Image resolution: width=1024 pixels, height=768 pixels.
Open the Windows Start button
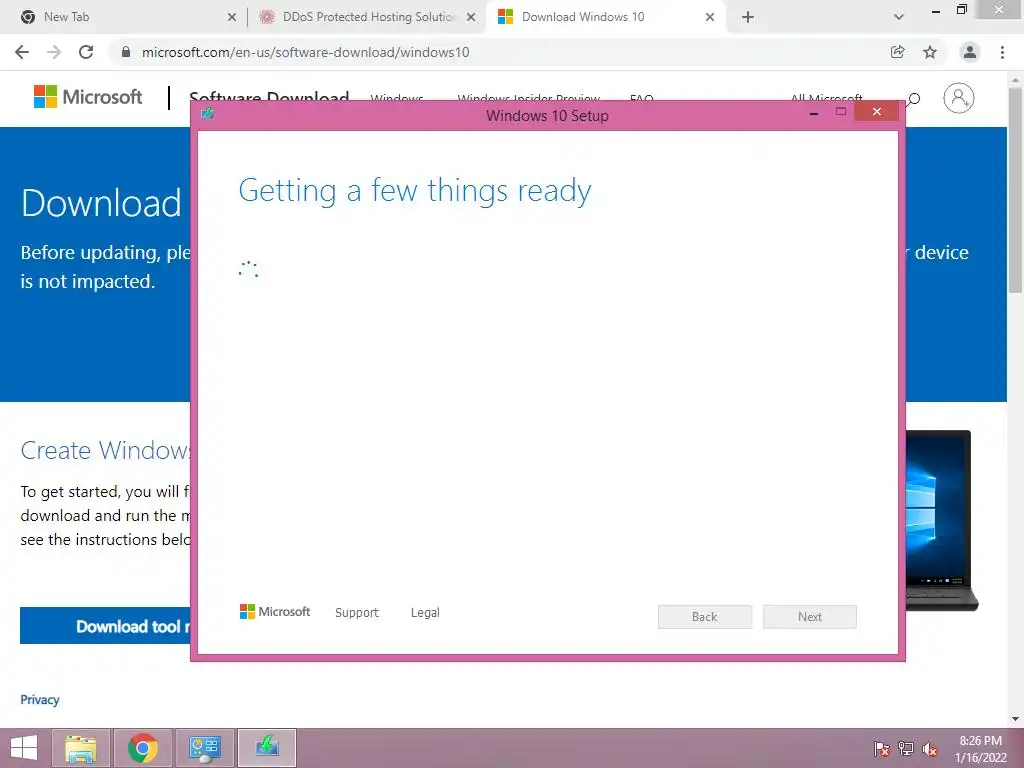[x=24, y=748]
